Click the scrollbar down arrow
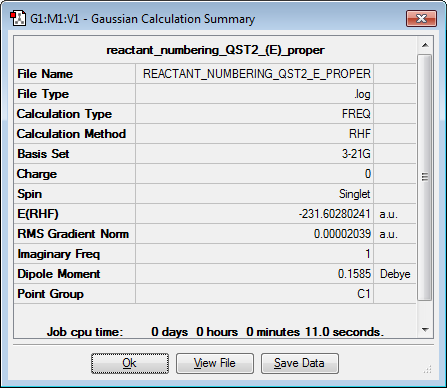This screenshot has height=388, width=447. (425, 330)
